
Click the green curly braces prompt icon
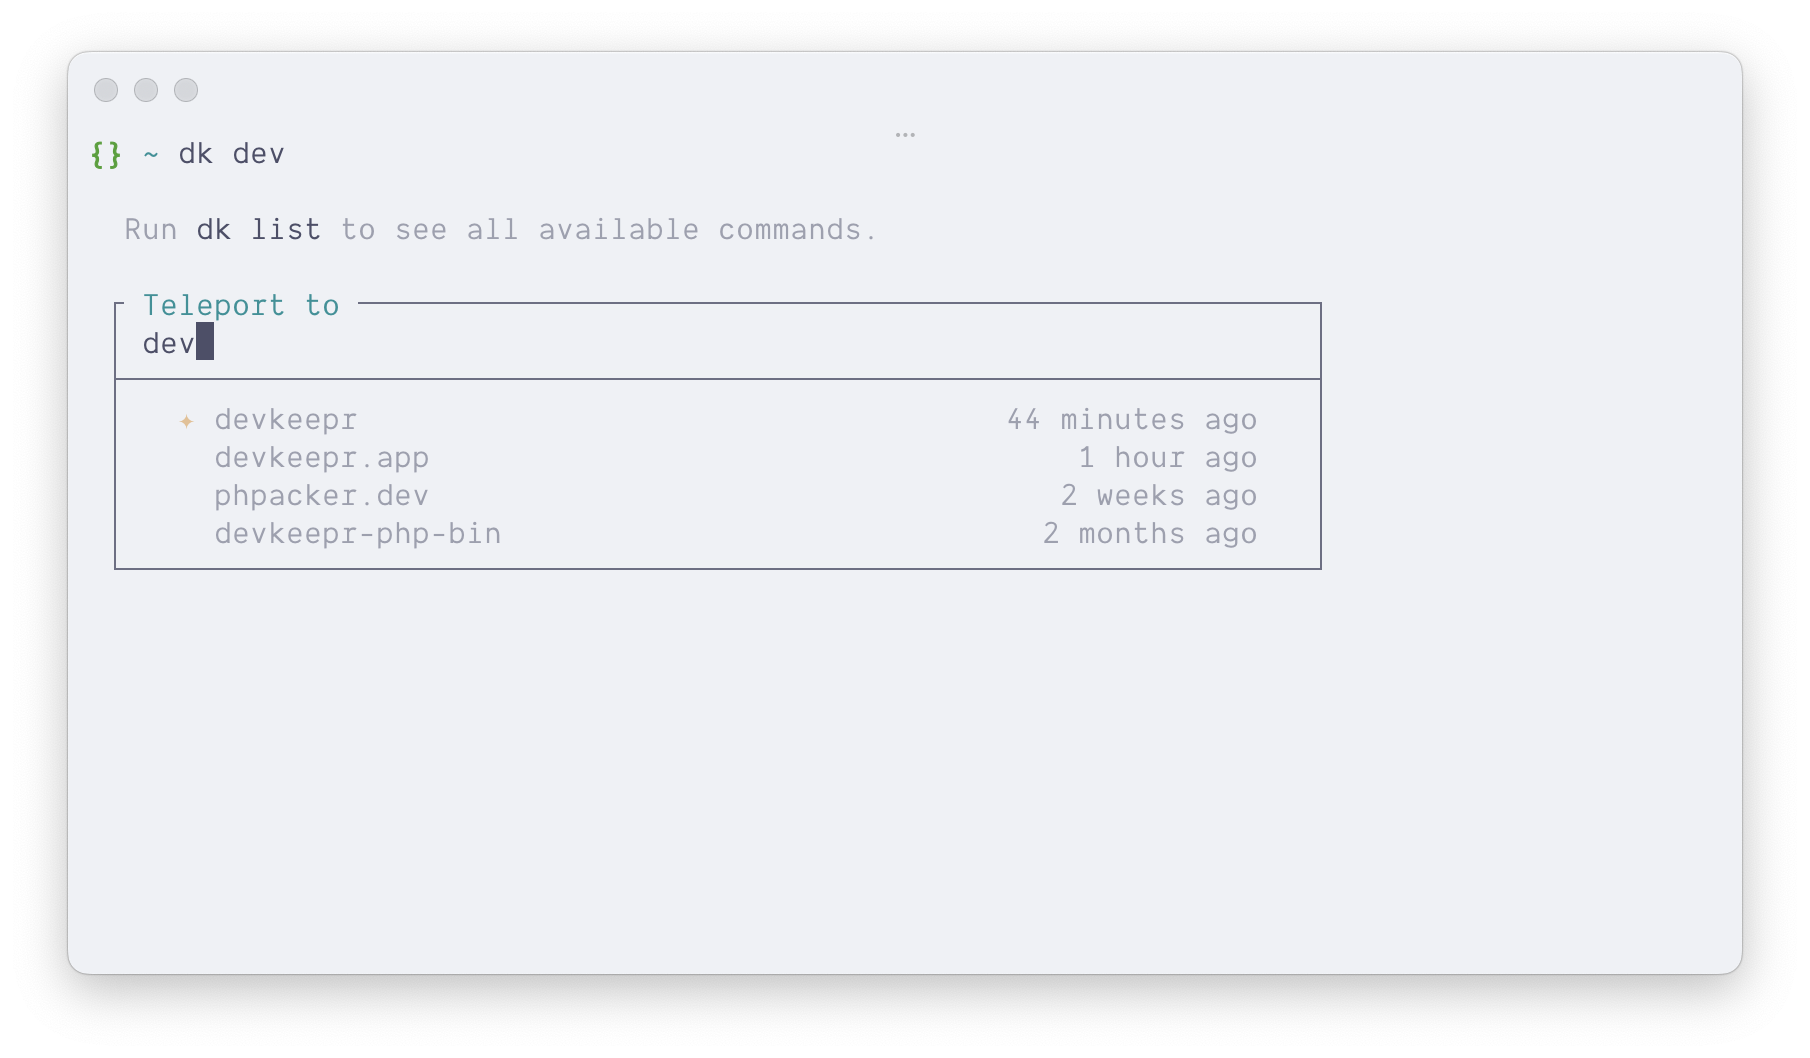(x=105, y=154)
